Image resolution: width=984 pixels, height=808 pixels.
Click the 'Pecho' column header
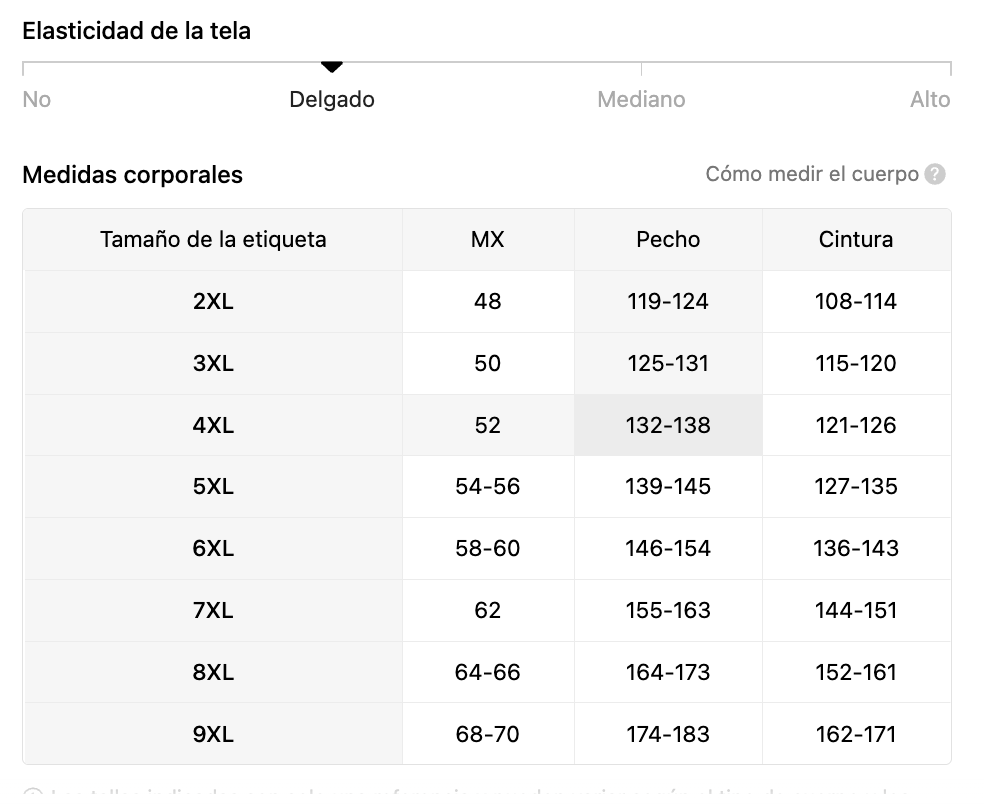tap(668, 240)
